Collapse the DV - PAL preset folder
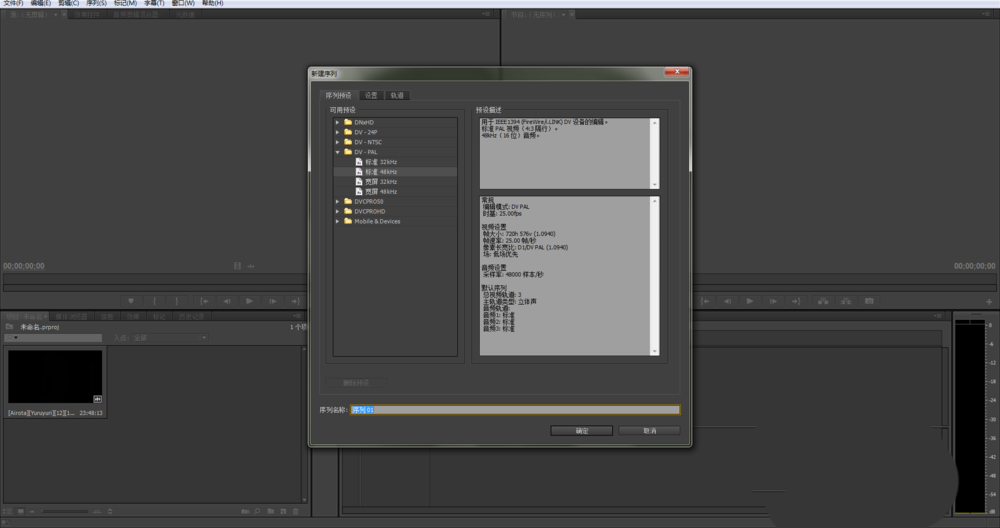Image resolution: width=1000 pixels, height=528 pixels. 337,152
